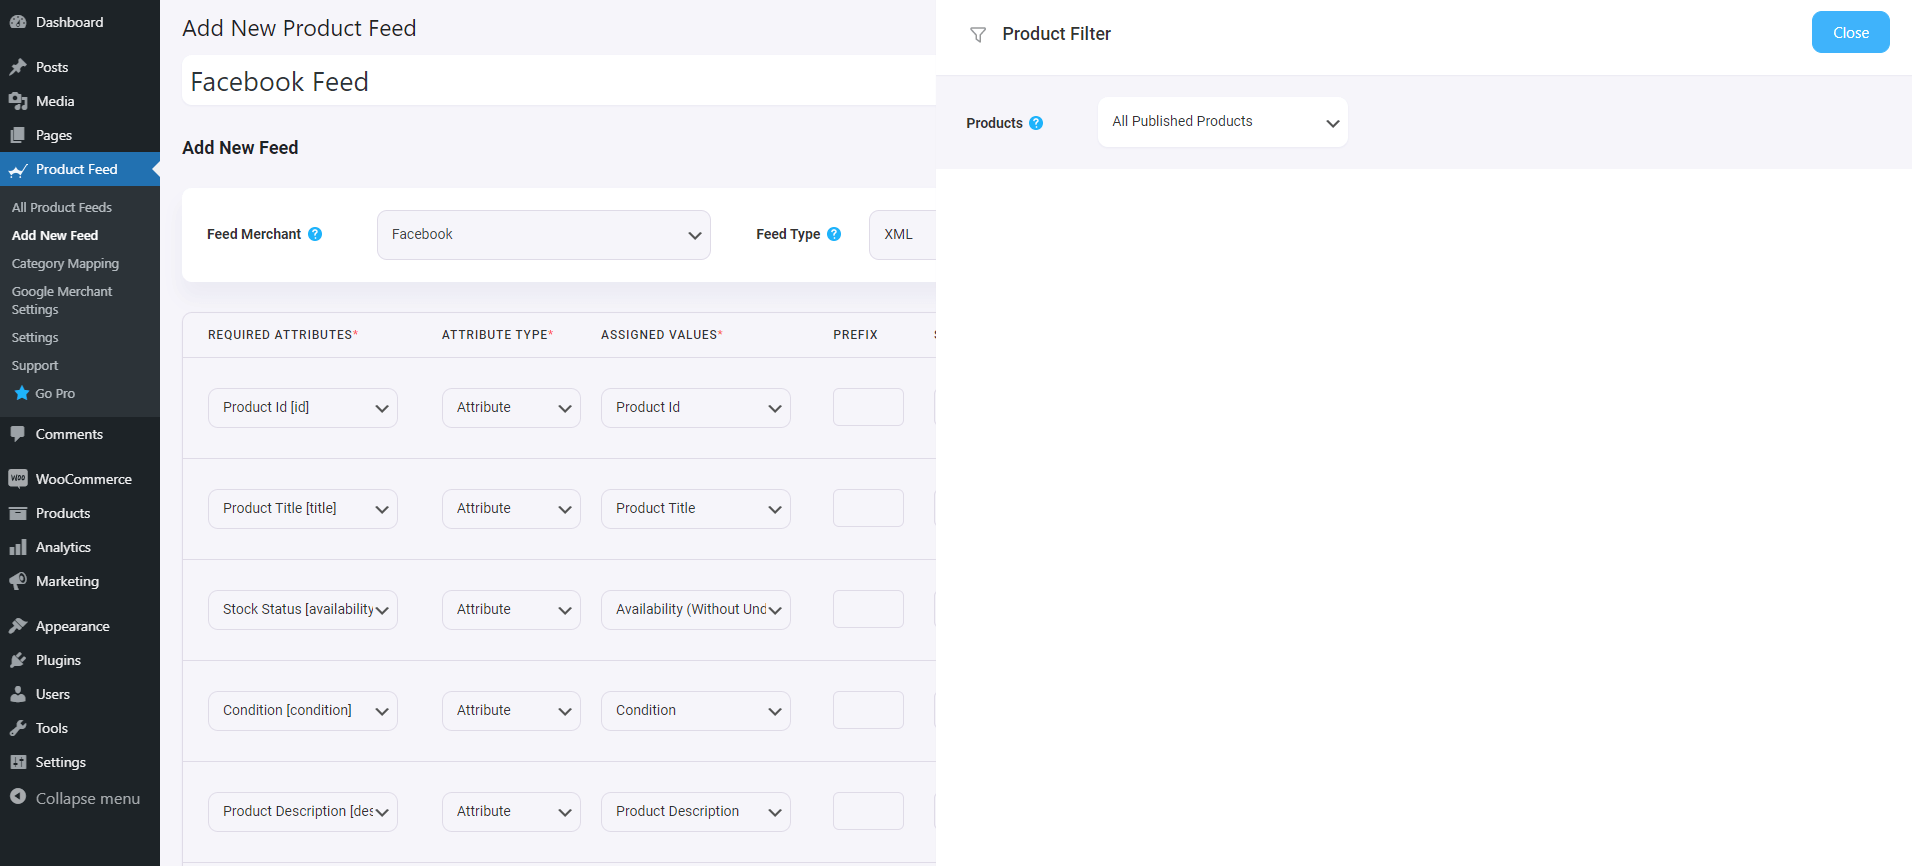The image size is (1912, 866).
Task: Click the Settings sliders icon
Action: 18,762
